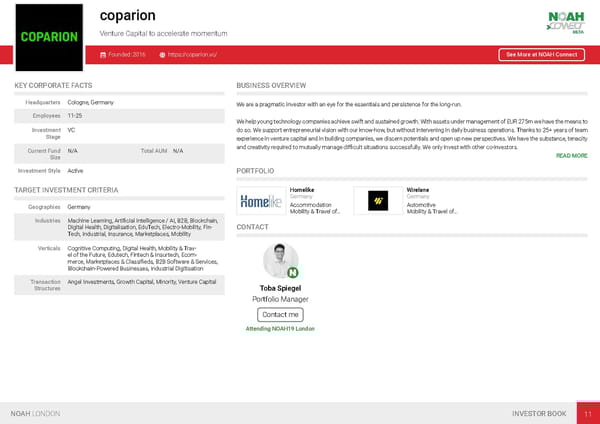Click the TARGET INVESTMENT CRITERIA heading
The width and height of the screenshot is (600, 424).
tap(66, 190)
